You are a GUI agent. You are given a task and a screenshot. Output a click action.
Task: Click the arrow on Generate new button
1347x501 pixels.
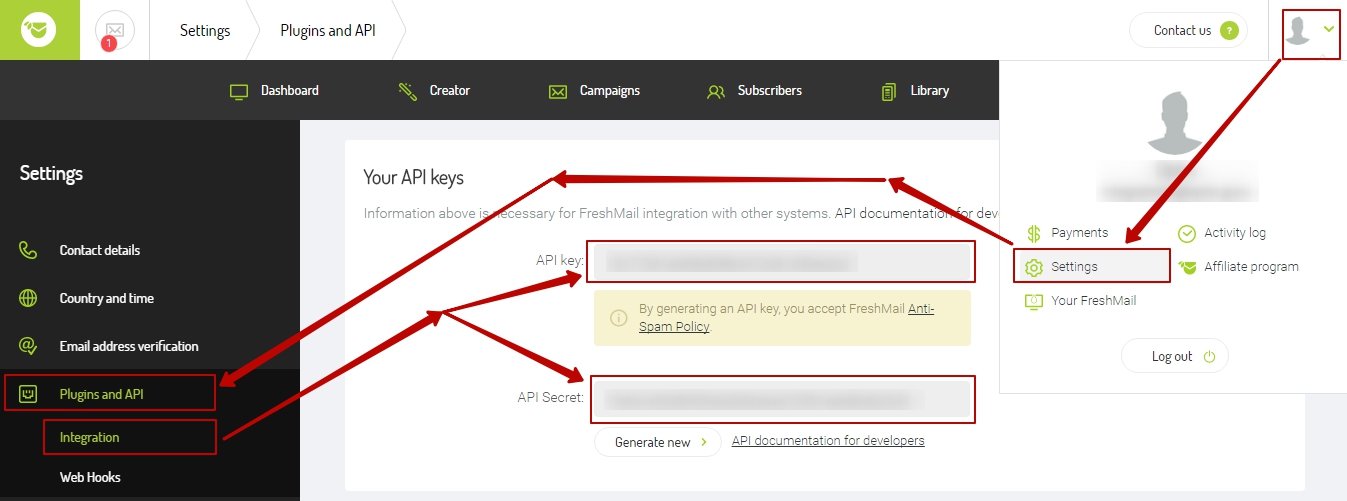pyautogui.click(x=704, y=442)
